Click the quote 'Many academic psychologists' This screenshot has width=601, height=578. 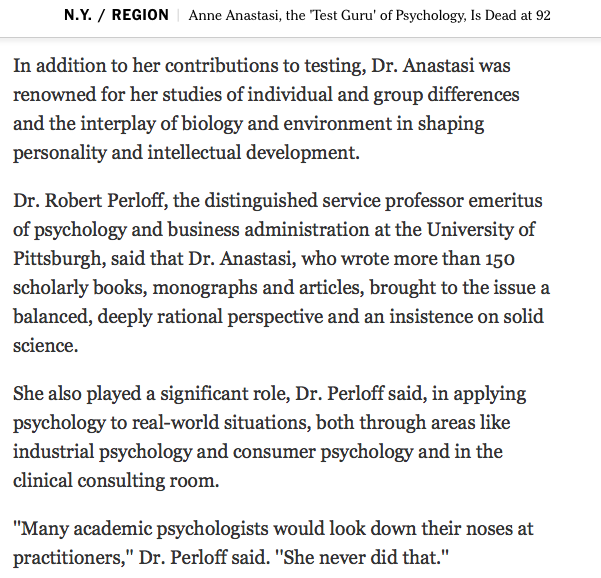[150, 527]
